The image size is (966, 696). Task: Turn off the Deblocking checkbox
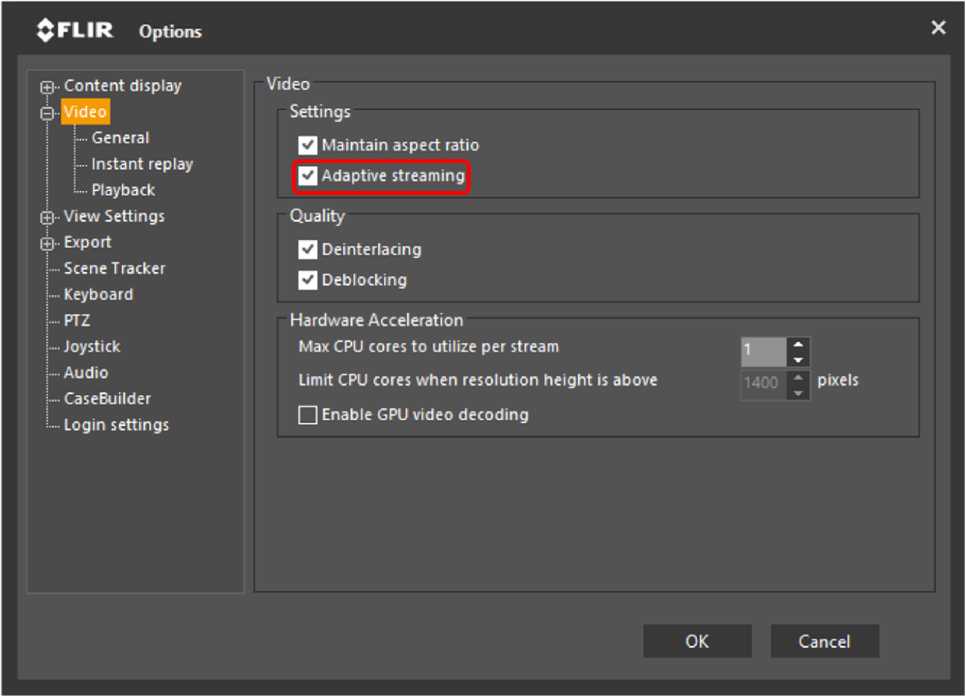pyautogui.click(x=308, y=280)
